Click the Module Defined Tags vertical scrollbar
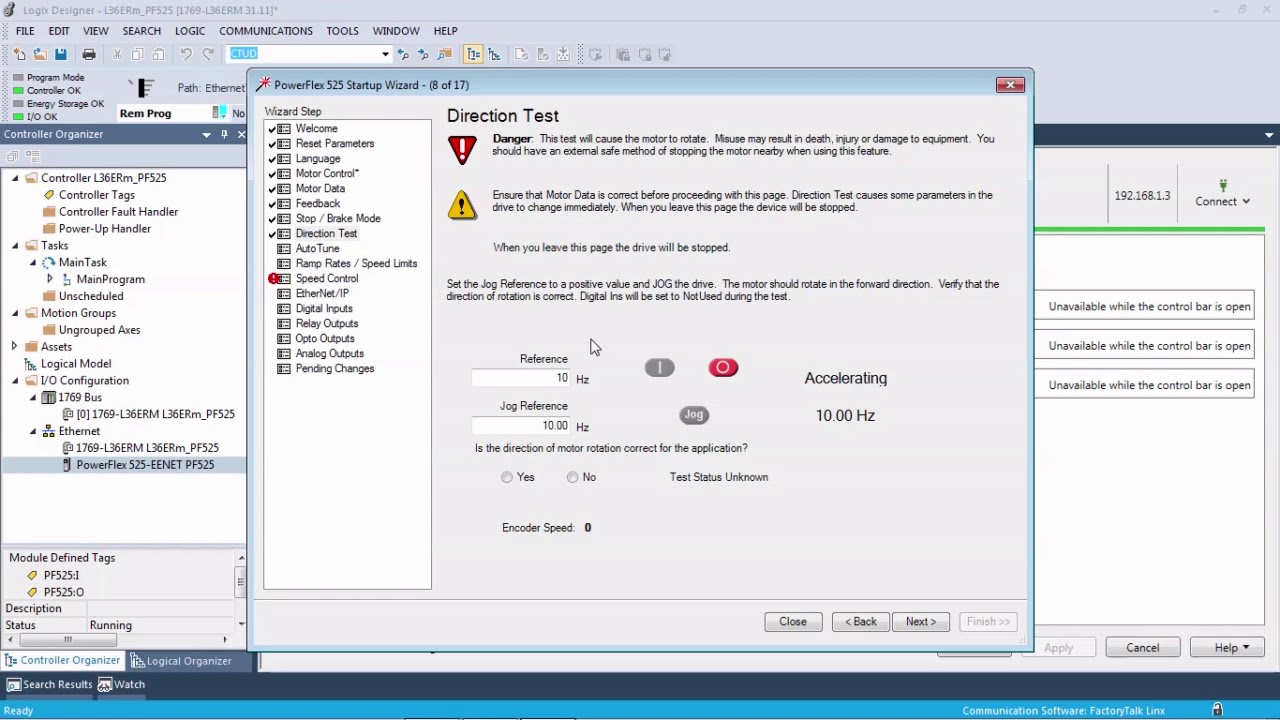Viewport: 1280px width, 720px height. [x=241, y=581]
